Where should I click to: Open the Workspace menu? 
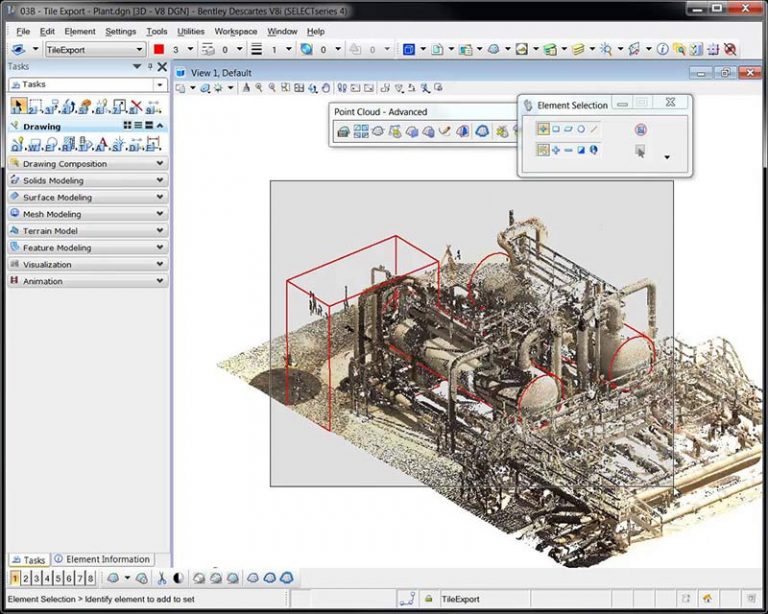tap(236, 31)
